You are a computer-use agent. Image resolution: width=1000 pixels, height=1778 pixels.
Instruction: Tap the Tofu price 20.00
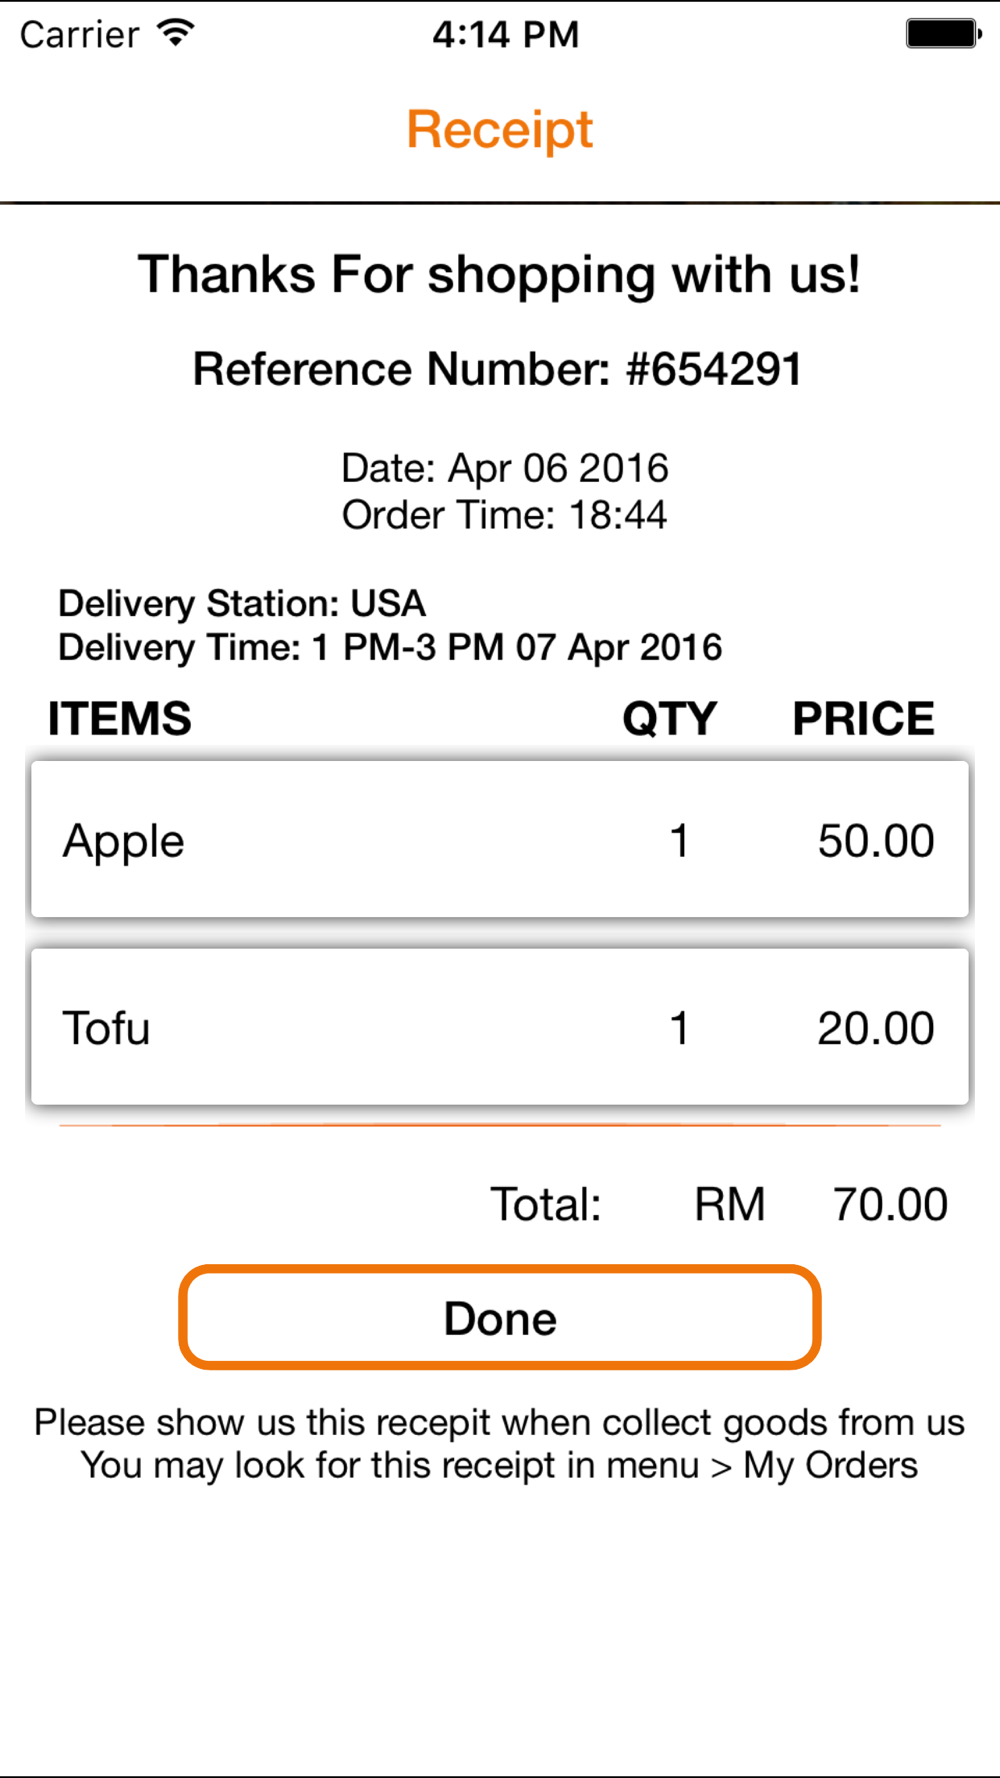(x=876, y=1028)
